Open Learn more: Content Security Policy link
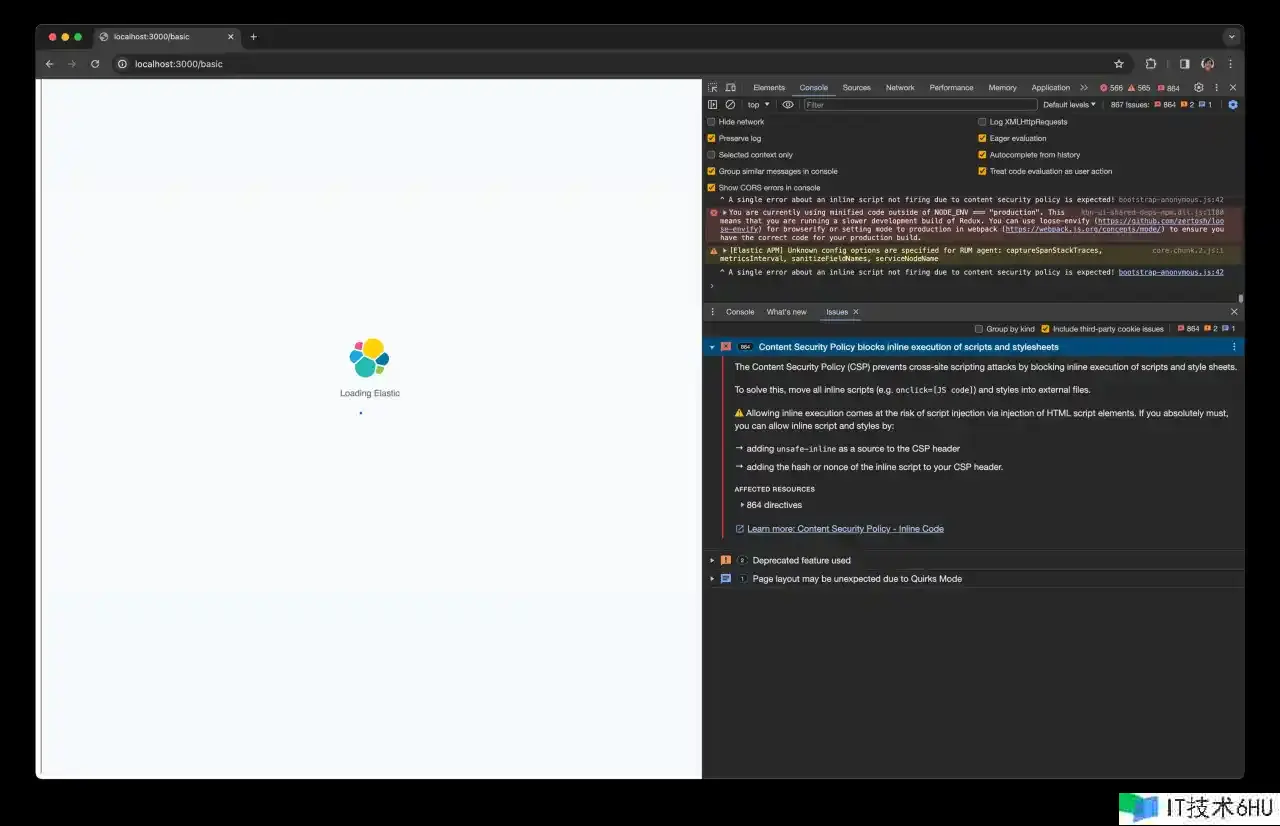Screen dimensions: 1280x826 [x=845, y=529]
